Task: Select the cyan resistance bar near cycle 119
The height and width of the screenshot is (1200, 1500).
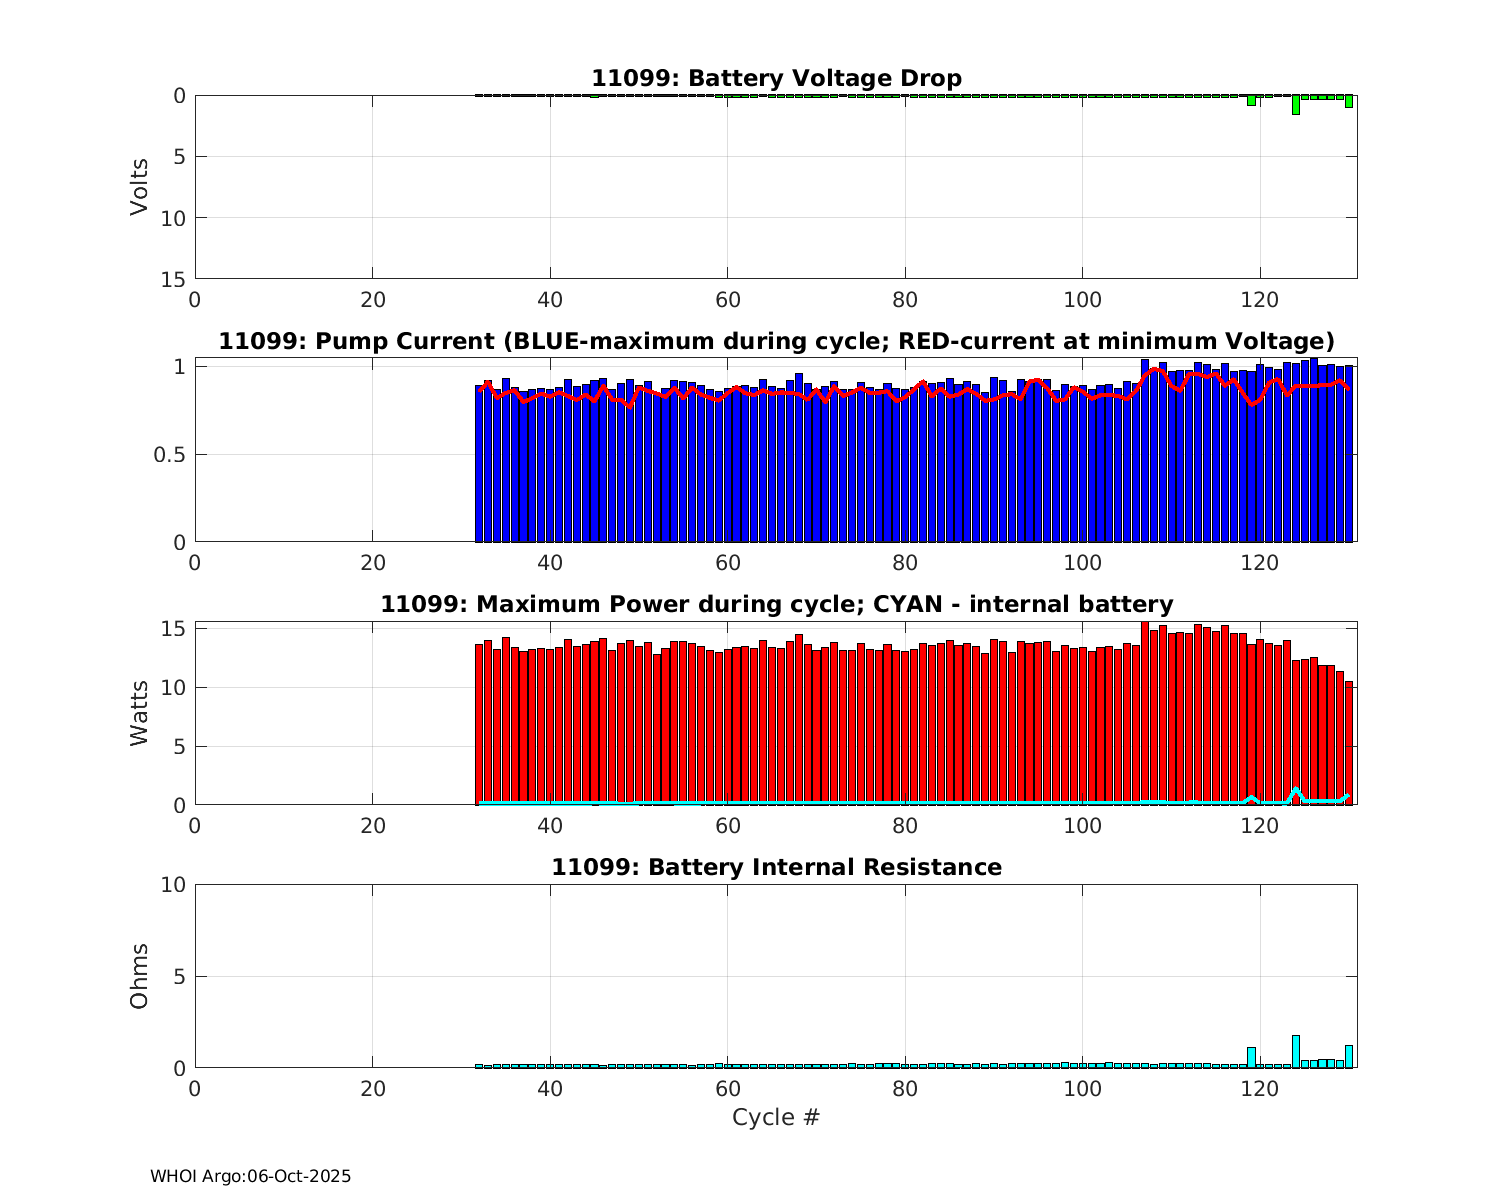Action: (x=1251, y=1058)
